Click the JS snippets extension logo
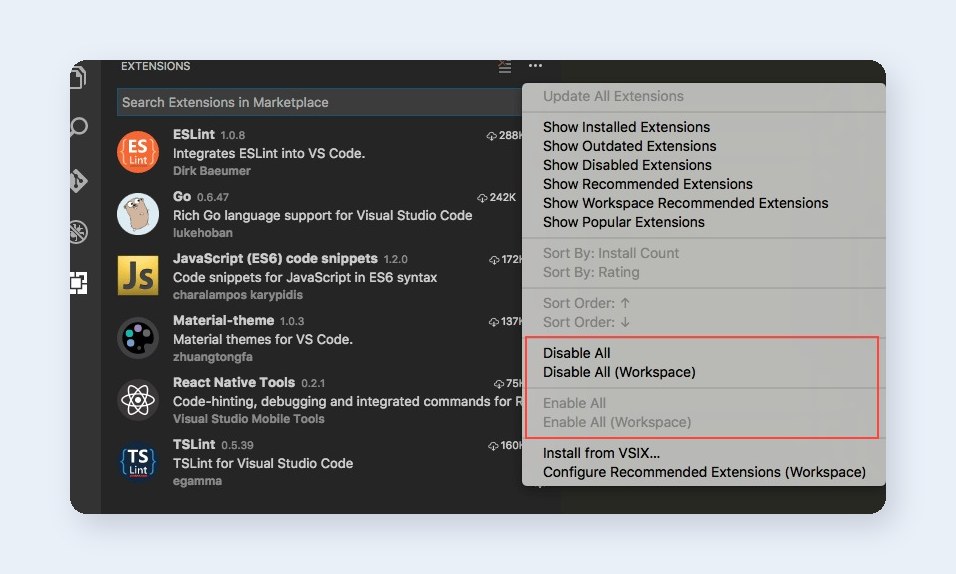Image resolution: width=956 pixels, height=574 pixels. pyautogui.click(x=138, y=276)
